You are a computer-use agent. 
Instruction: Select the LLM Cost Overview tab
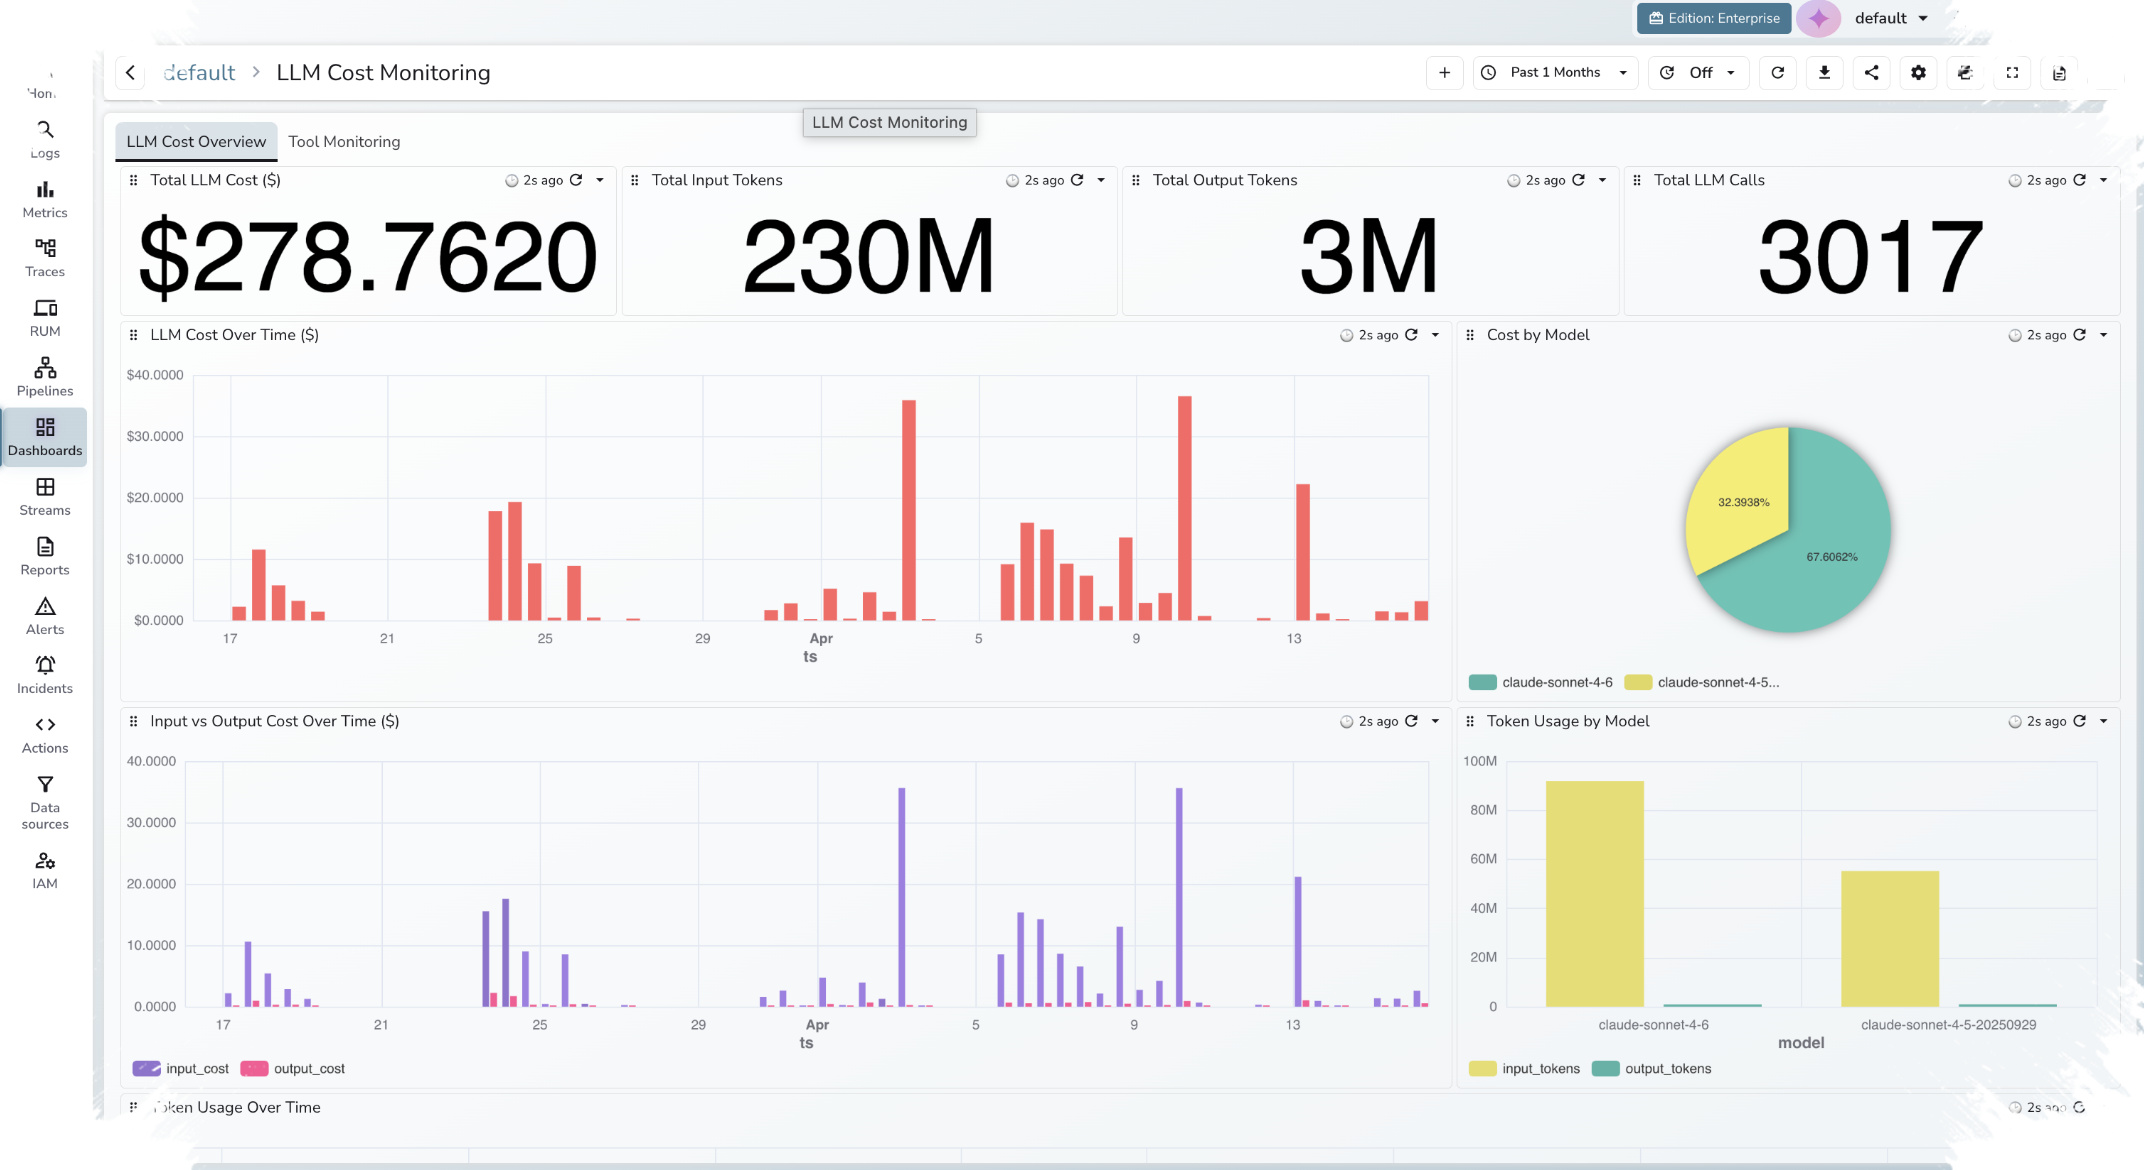point(196,141)
